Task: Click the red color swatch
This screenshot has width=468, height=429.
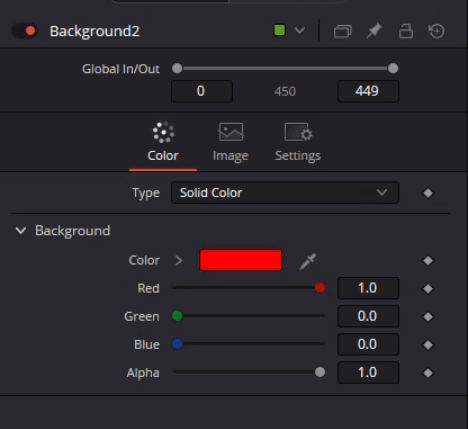Action: click(240, 260)
